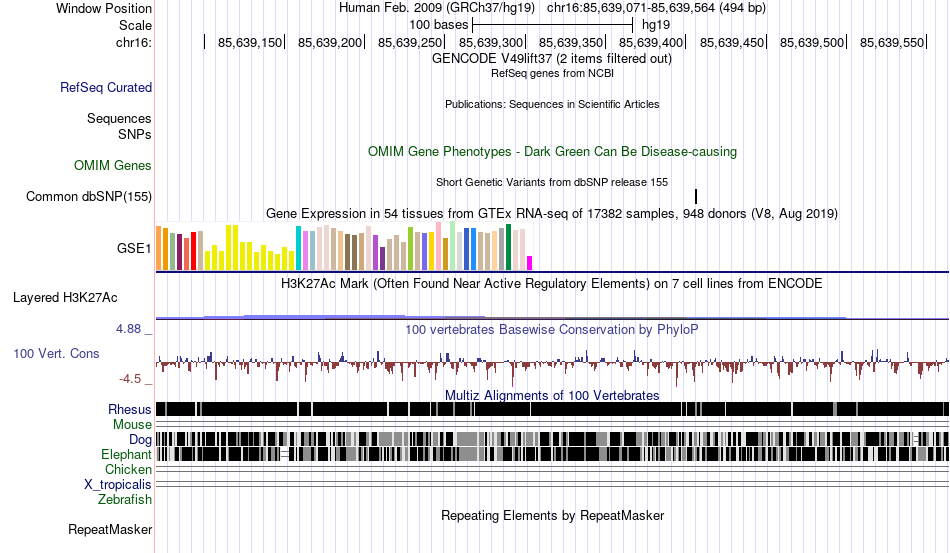Click the chr16: ruler label
Image resolution: width=950 pixels, height=553 pixels.
tap(133, 42)
